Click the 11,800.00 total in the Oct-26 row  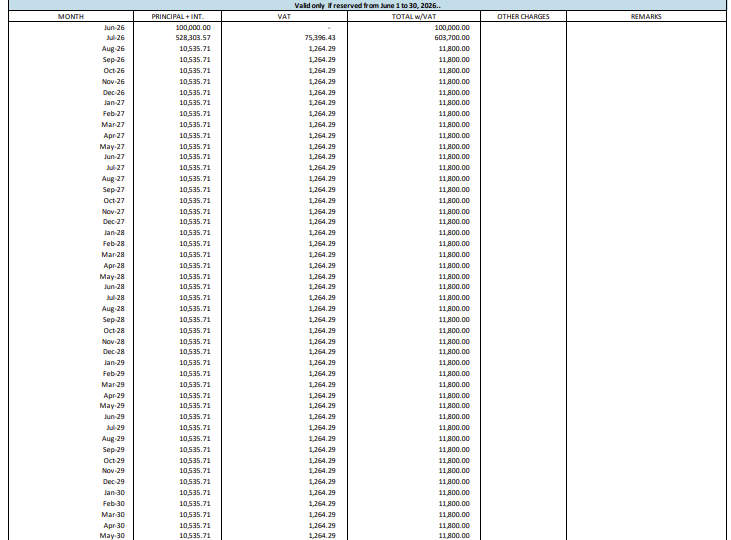454,71
